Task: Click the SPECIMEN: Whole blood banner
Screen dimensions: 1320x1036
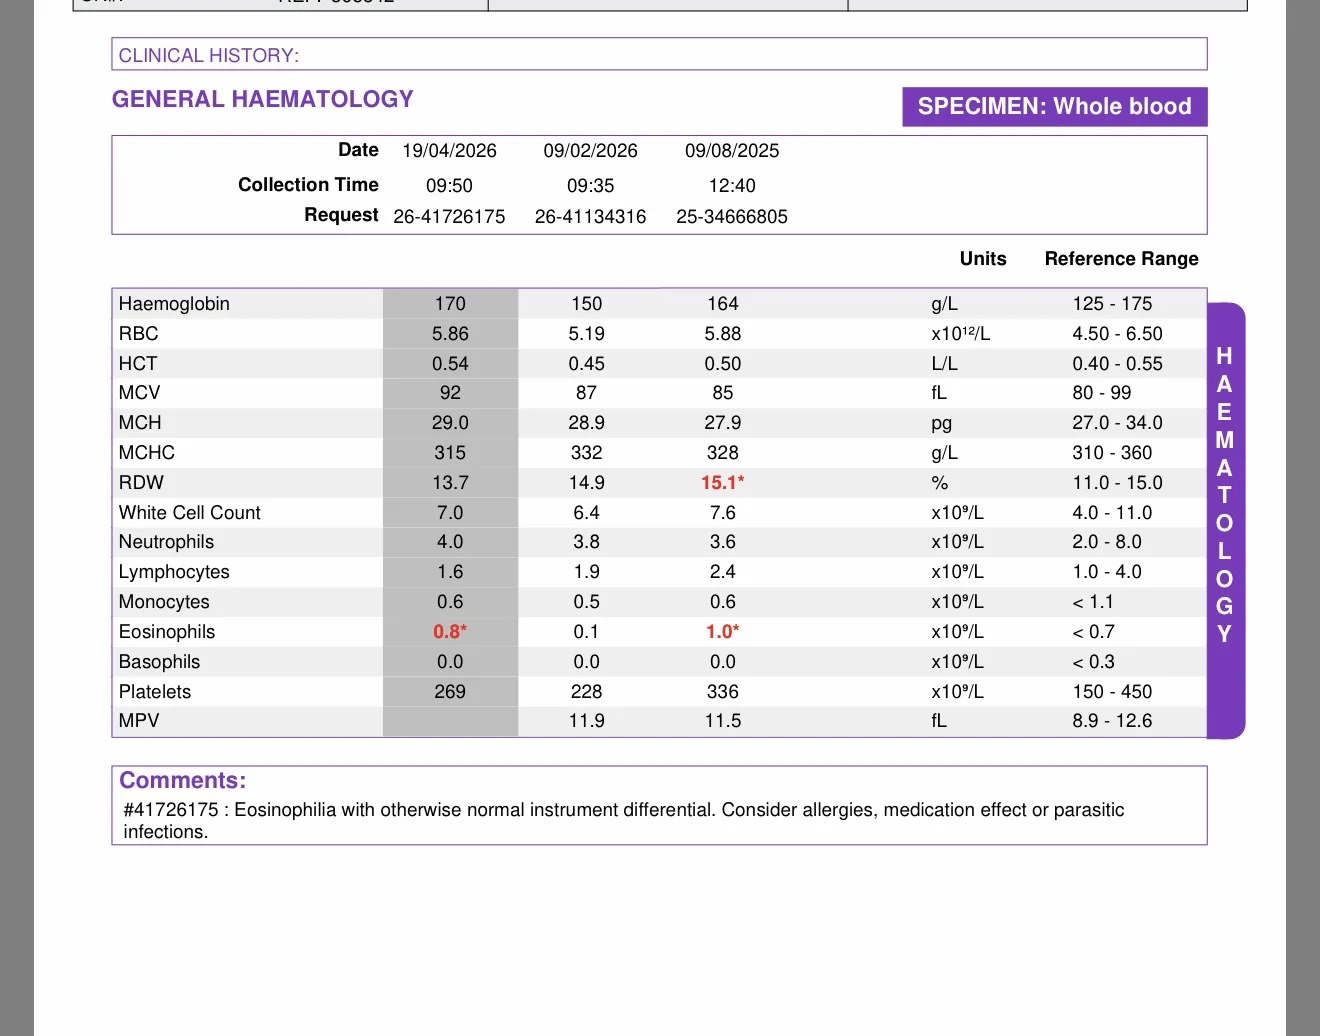Action: click(x=1055, y=107)
